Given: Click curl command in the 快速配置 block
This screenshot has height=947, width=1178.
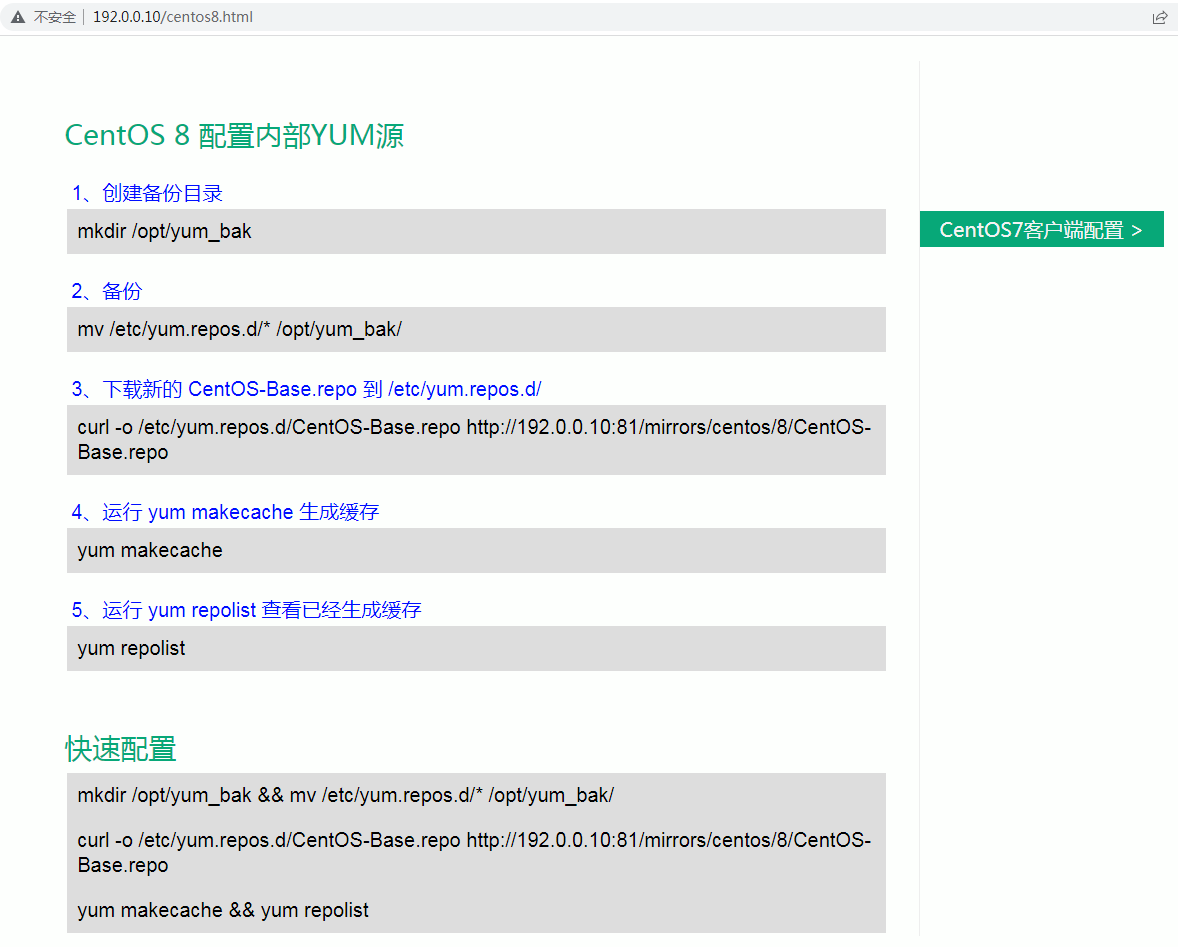Looking at the screenshot, I should coord(474,852).
